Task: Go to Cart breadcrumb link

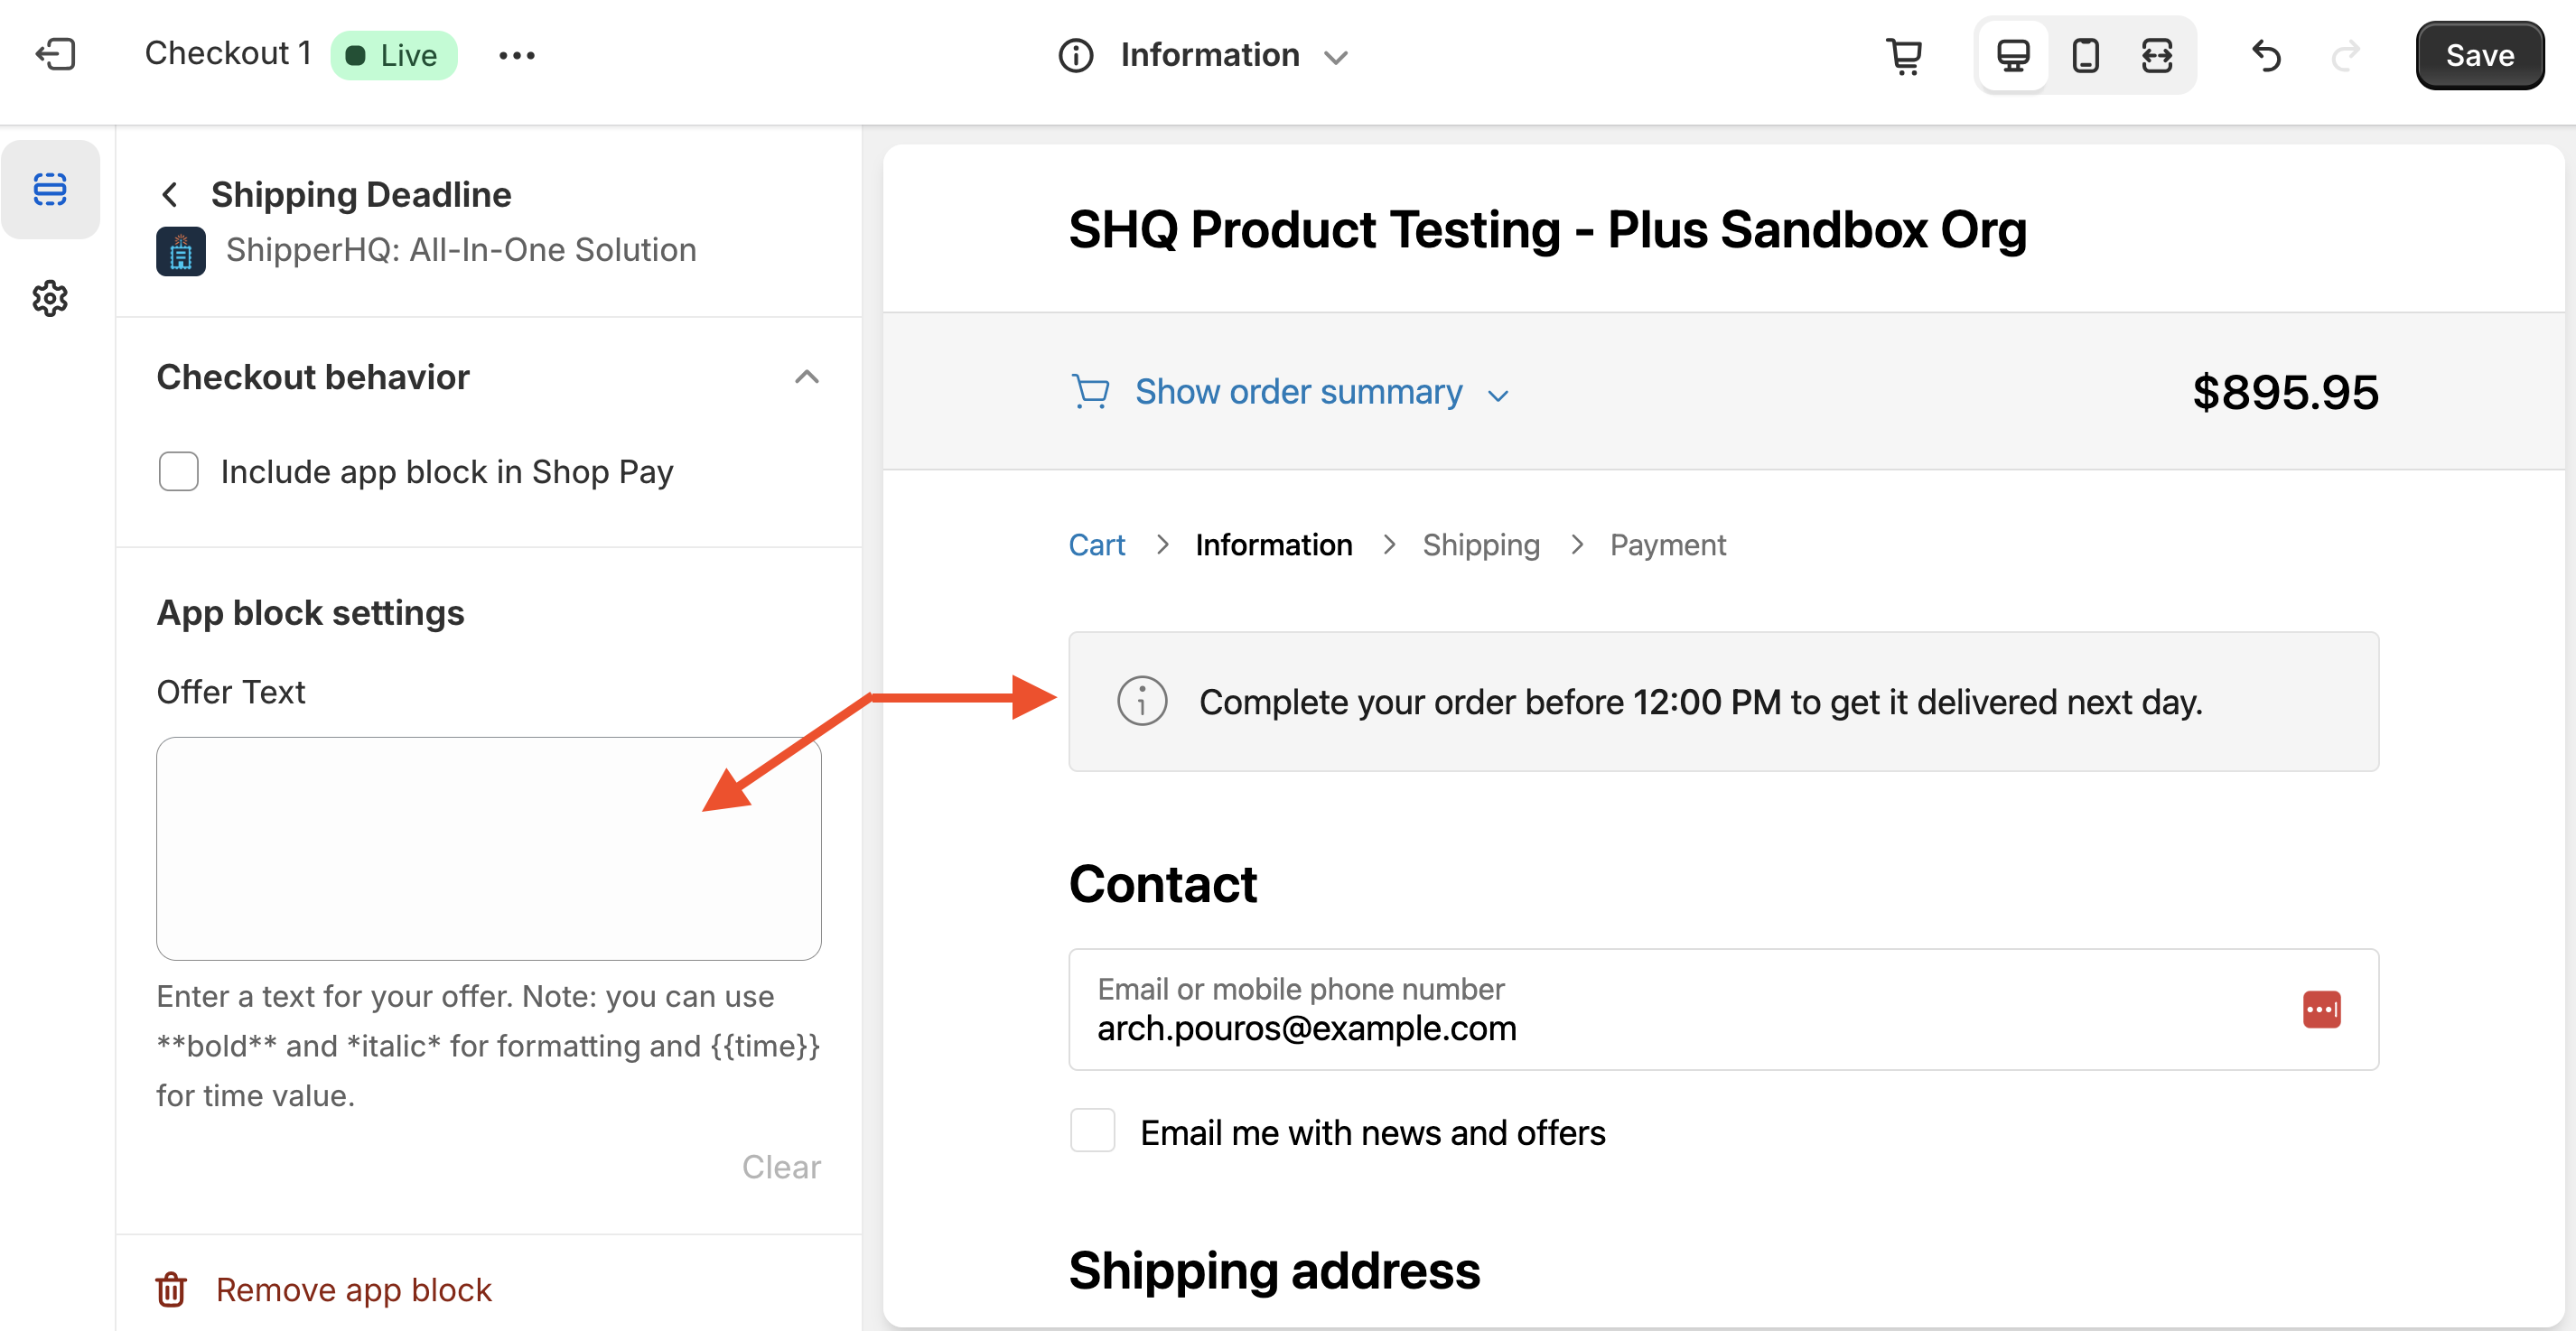Action: coord(1096,545)
